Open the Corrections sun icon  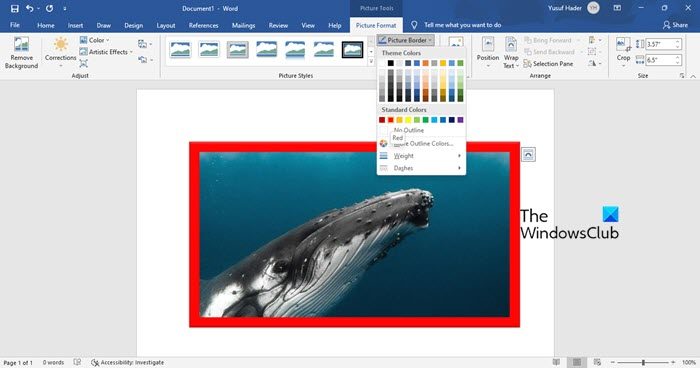tap(61, 45)
